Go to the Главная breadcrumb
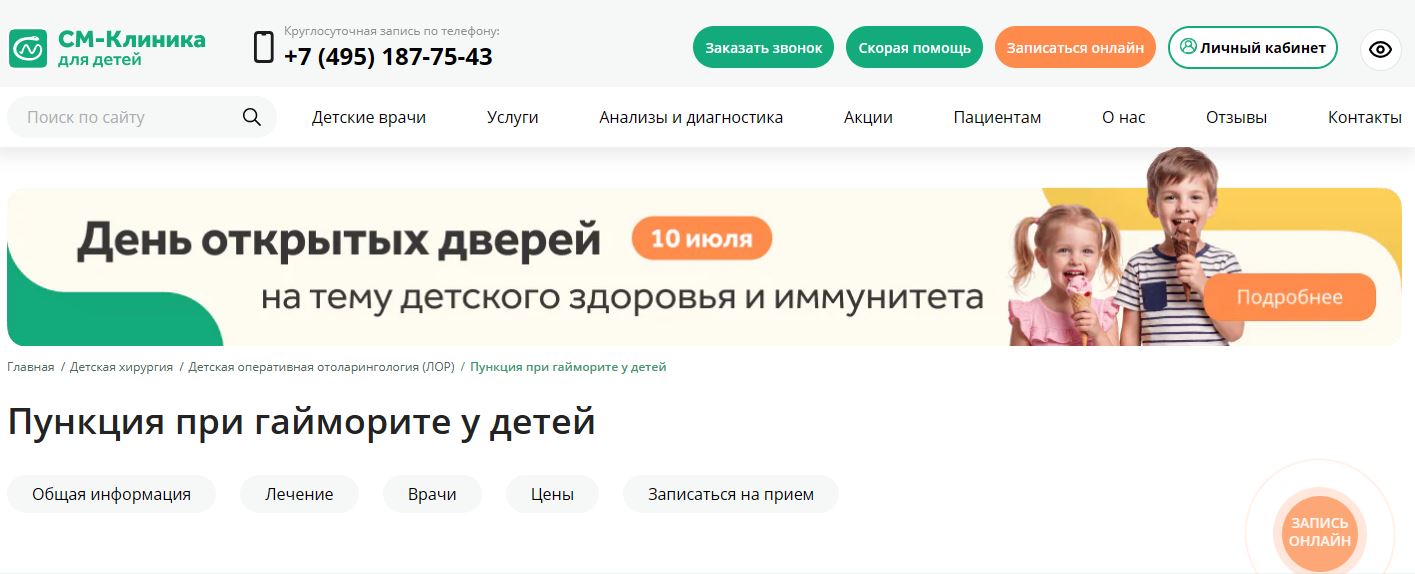1415x574 pixels. pos(31,367)
